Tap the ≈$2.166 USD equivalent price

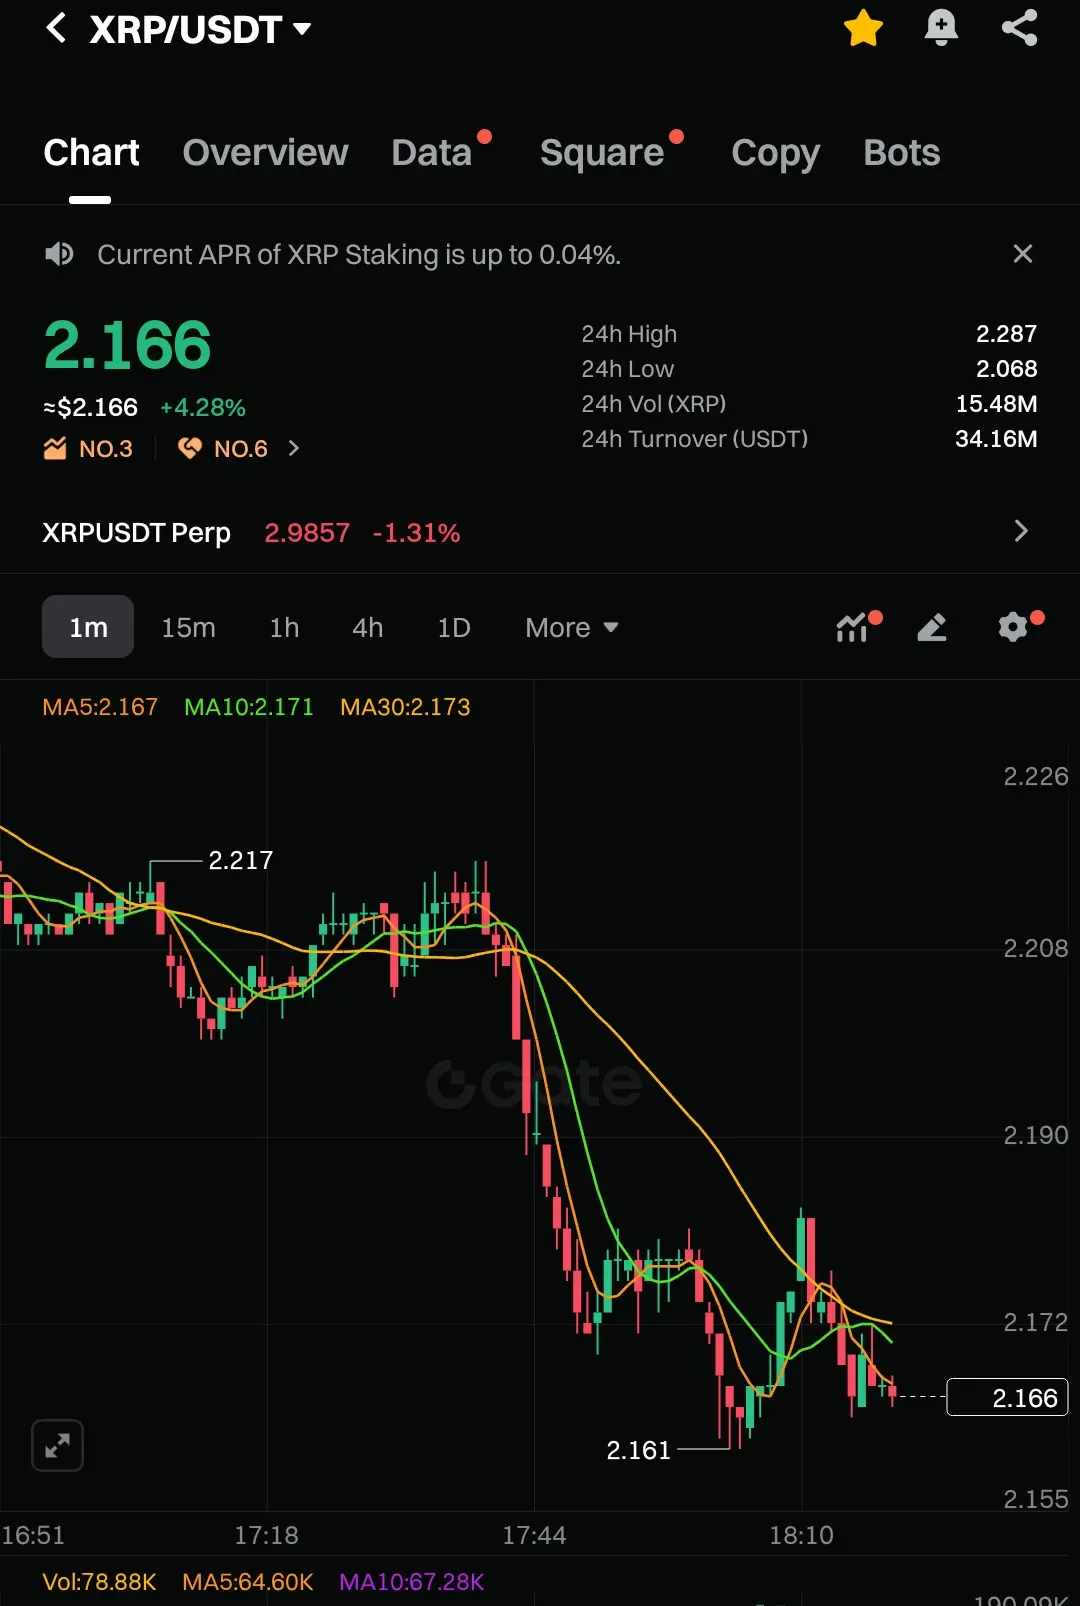[90, 408]
